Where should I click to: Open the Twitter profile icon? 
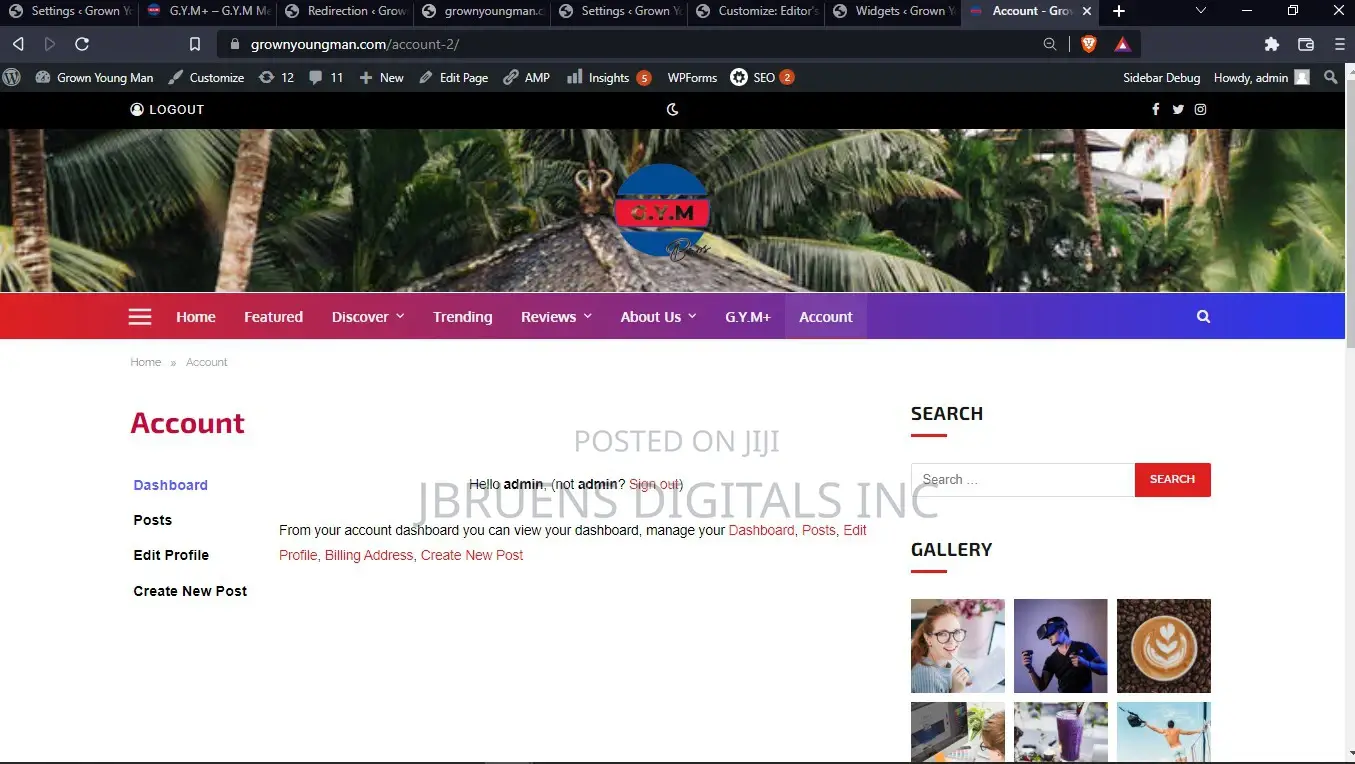1178,109
